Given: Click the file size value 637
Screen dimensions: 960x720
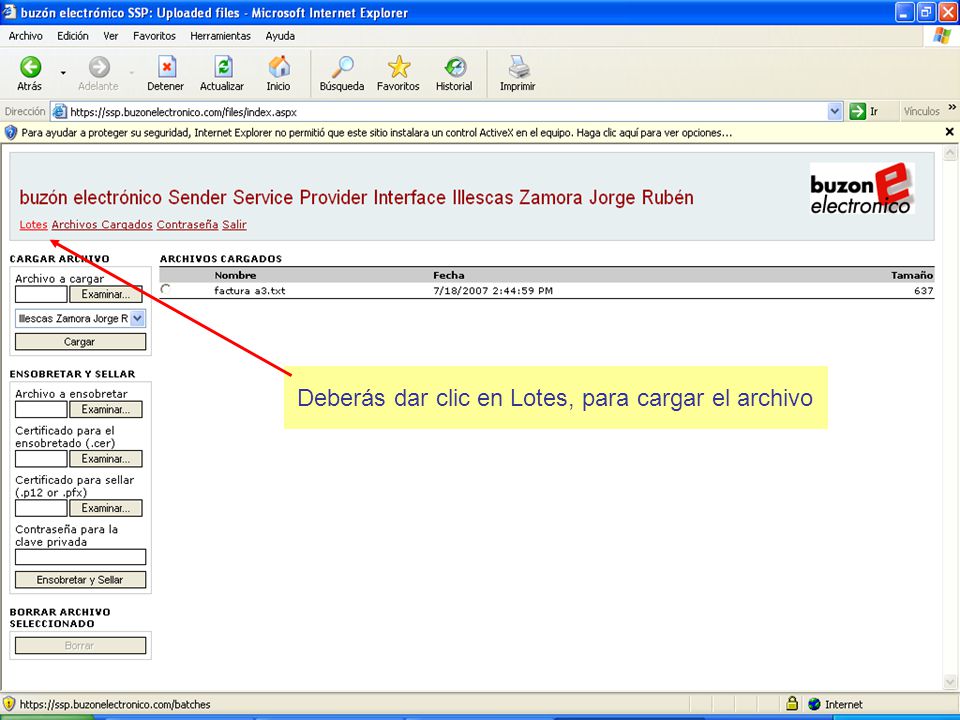Looking at the screenshot, I should [x=923, y=291].
